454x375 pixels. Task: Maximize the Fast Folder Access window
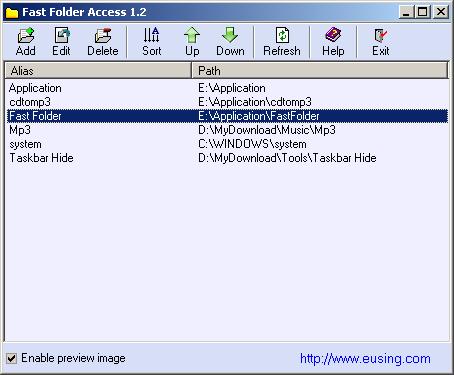pos(423,12)
